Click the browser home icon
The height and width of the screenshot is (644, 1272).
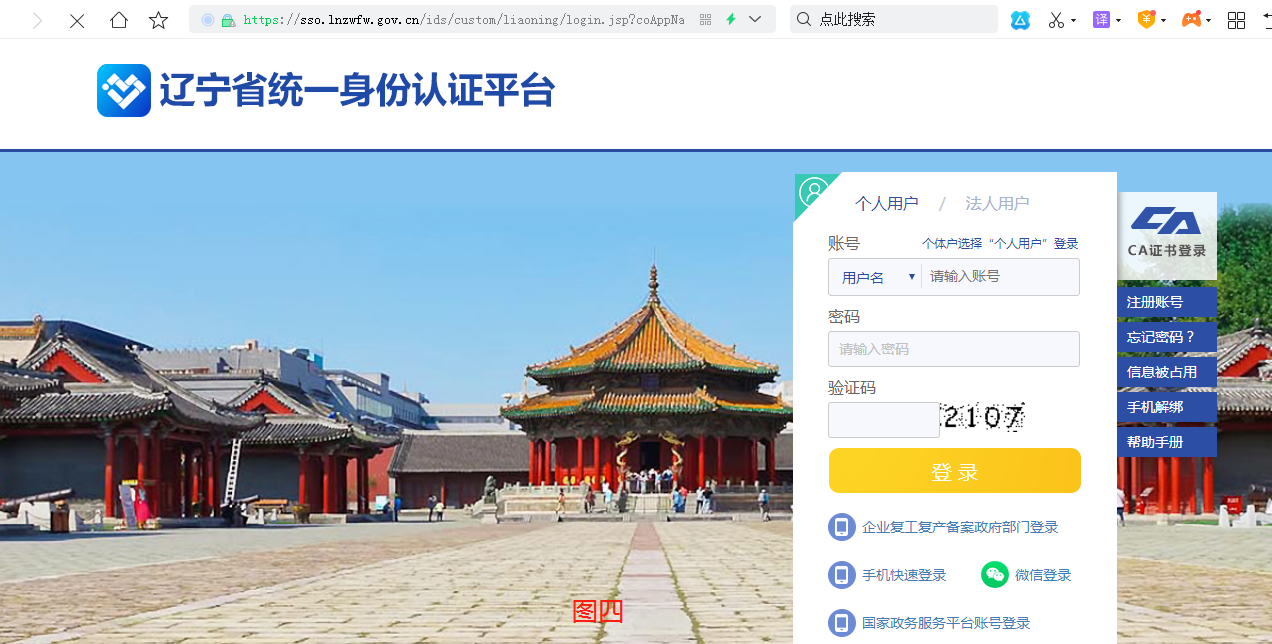pyautogui.click(x=119, y=20)
